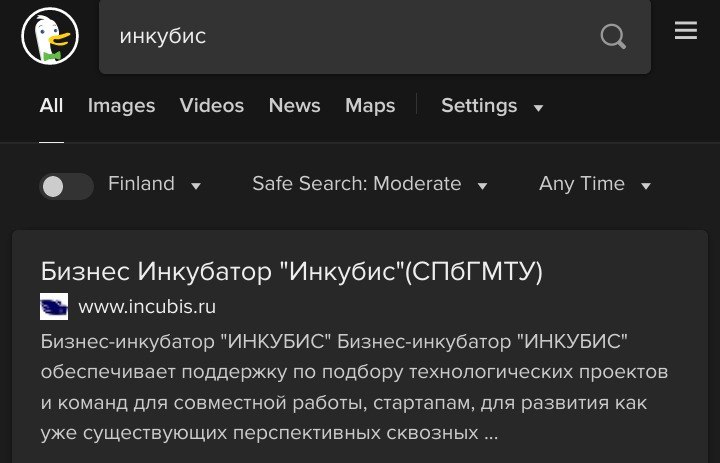Switch to the Images tab
The width and height of the screenshot is (720, 463).
point(121,106)
